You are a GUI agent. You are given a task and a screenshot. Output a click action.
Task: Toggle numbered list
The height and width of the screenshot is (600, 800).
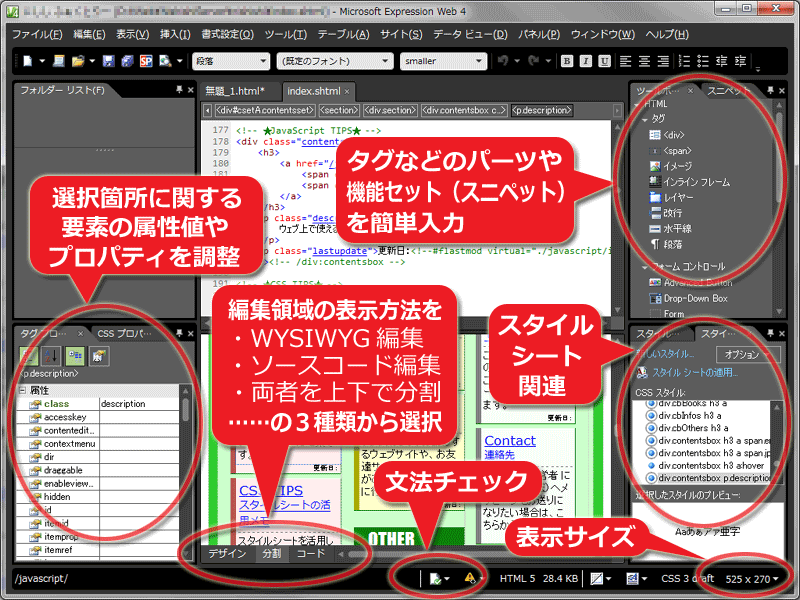coord(684,61)
